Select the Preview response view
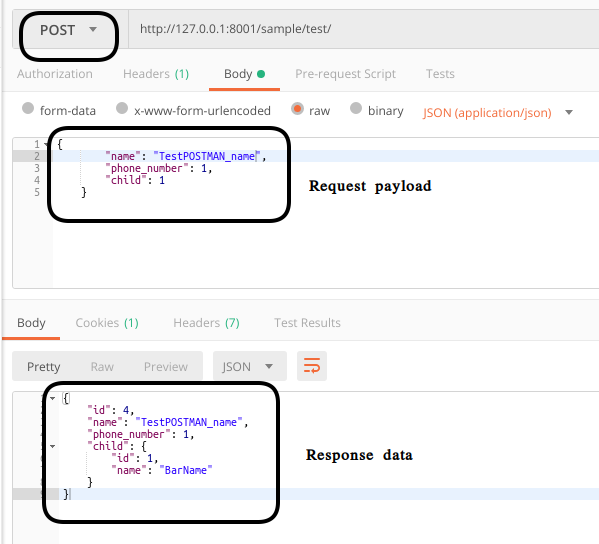This screenshot has width=599, height=544. point(166,367)
